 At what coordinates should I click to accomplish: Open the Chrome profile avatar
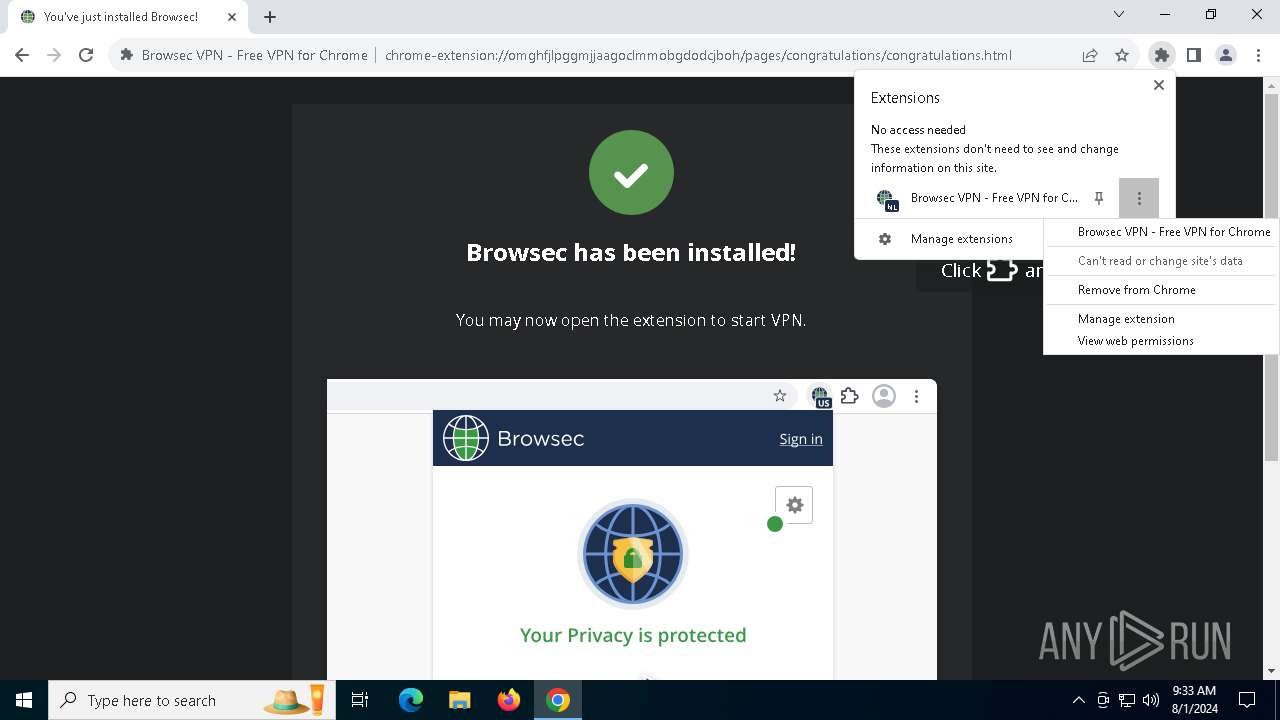click(1225, 55)
